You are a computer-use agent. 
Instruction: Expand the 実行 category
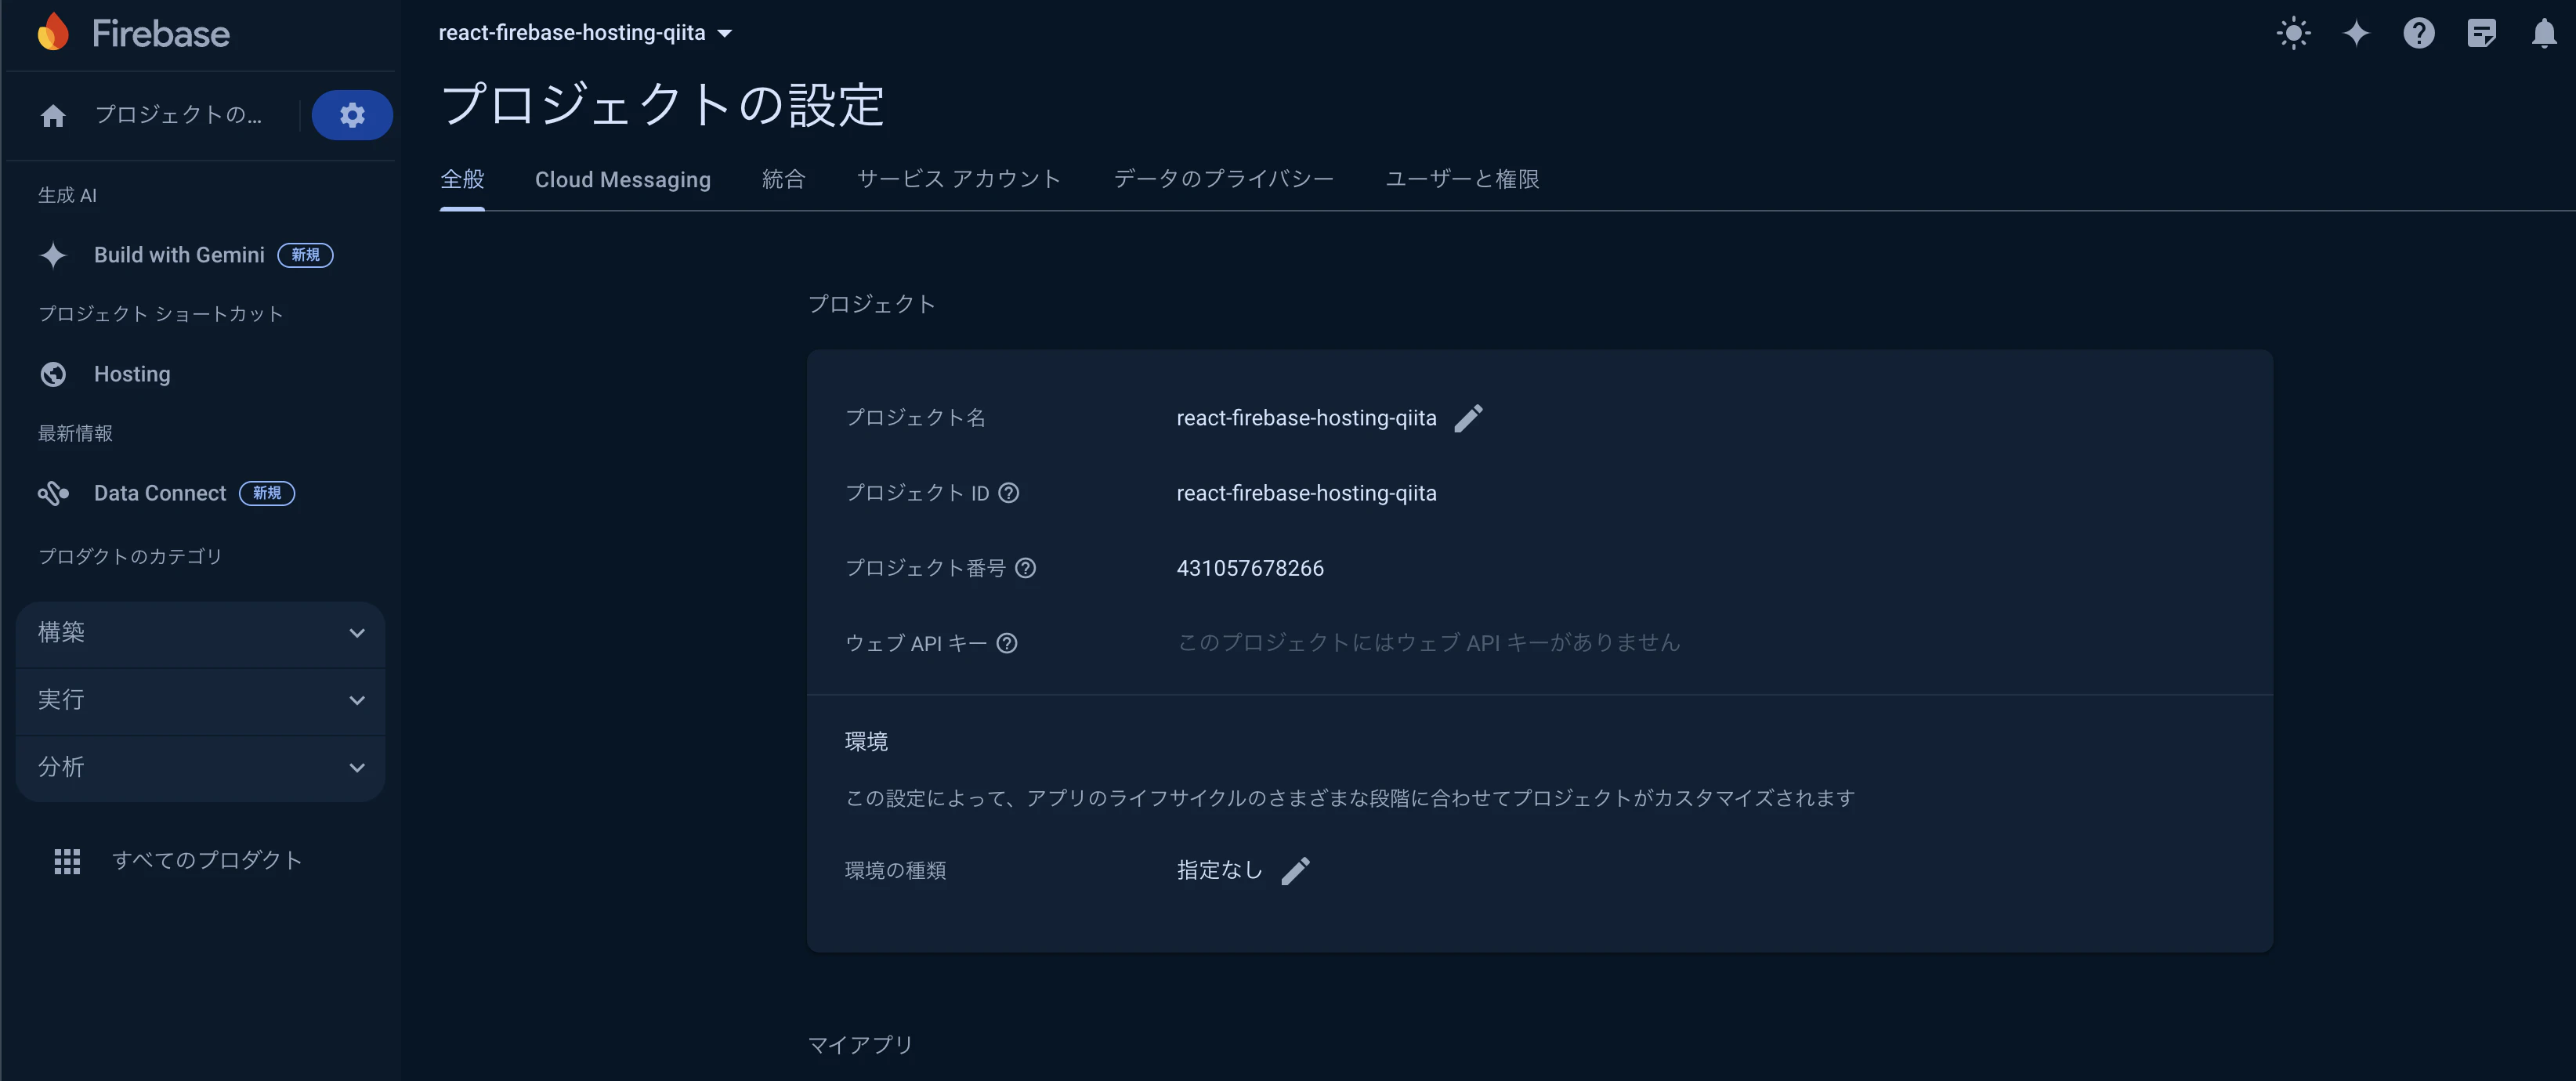200,700
